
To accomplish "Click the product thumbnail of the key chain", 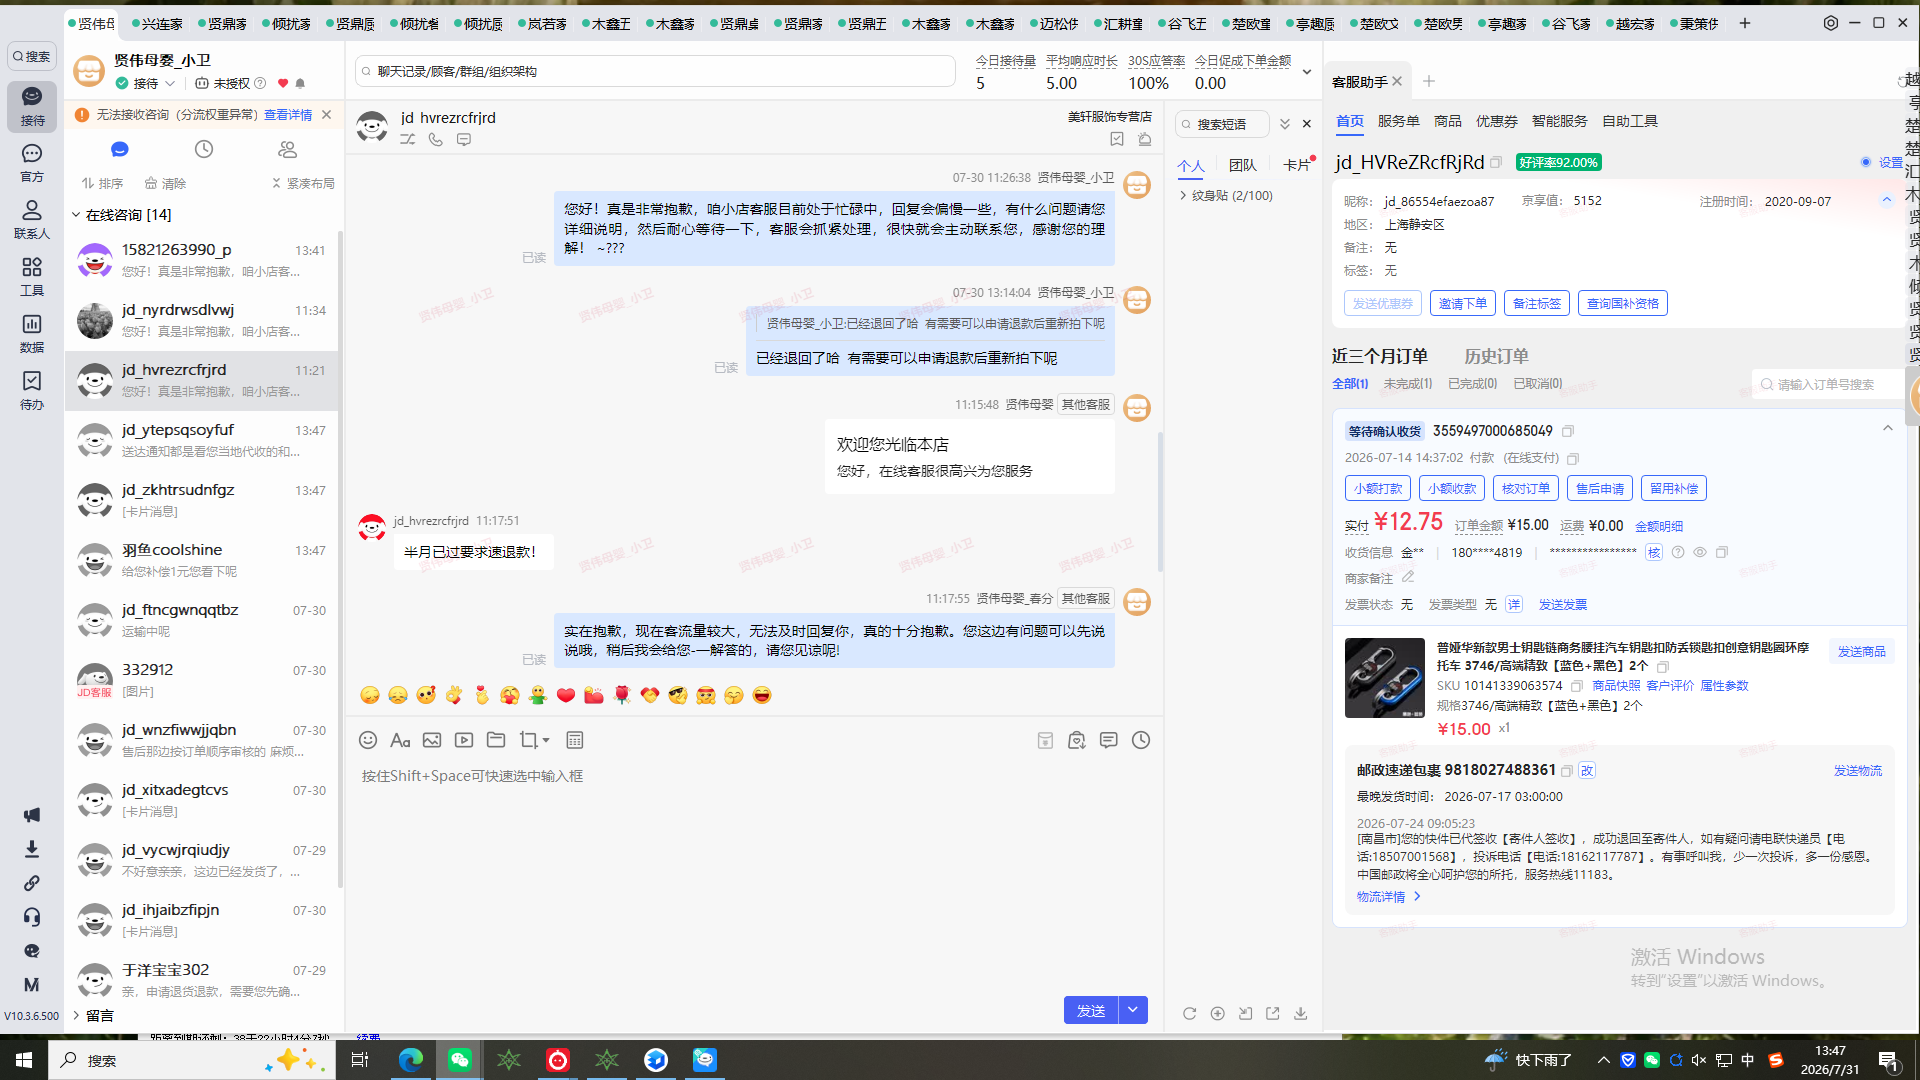I will (1384, 678).
